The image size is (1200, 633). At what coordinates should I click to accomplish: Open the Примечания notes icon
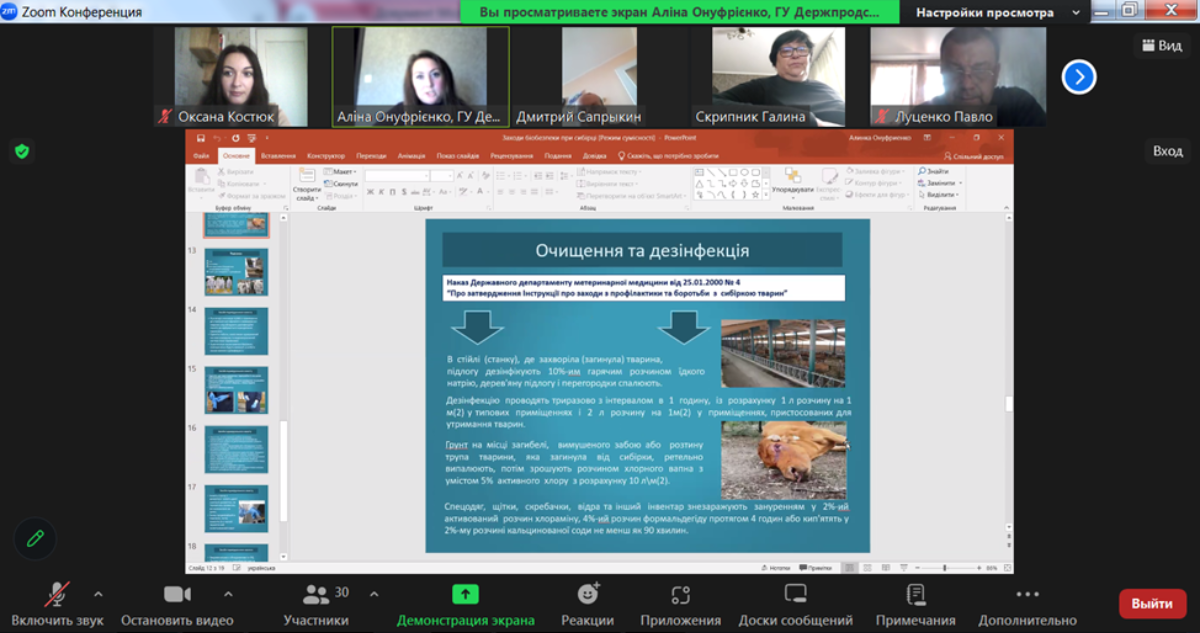915,595
